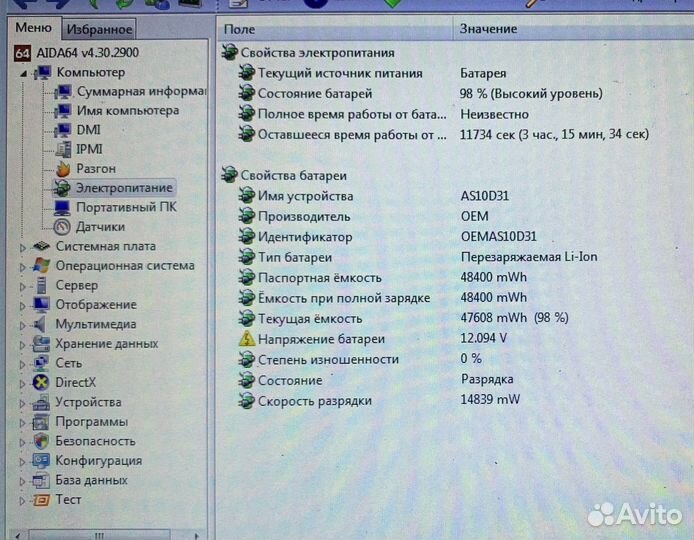Click the Поле column header
This screenshot has width=694, height=540.
pyautogui.click(x=335, y=29)
